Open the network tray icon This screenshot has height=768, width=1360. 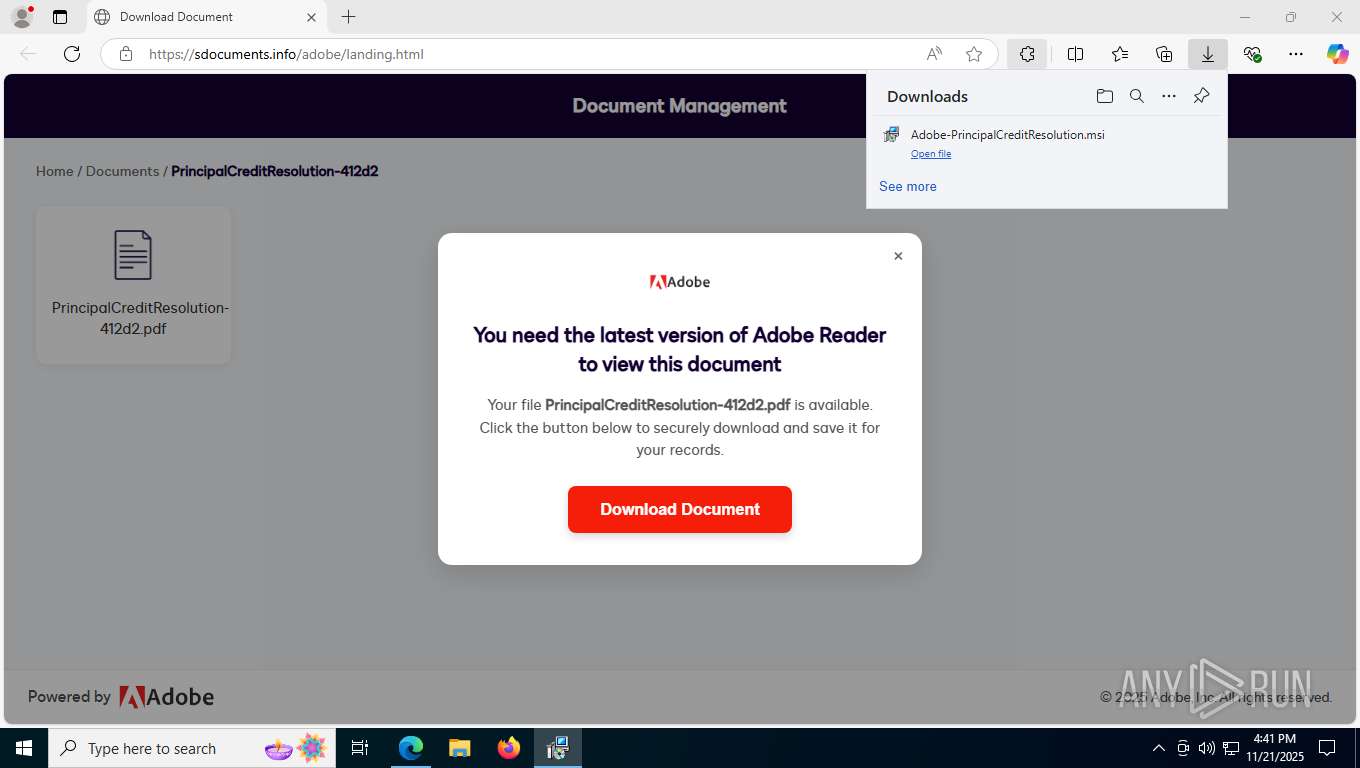1230,748
